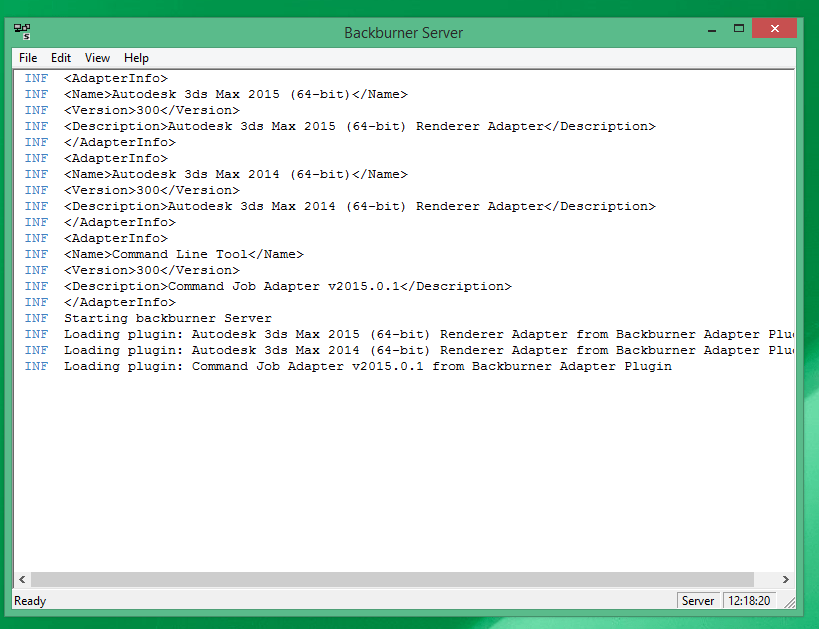819x629 pixels.
Task: Click the Backburner Server title bar icon
Action: click(x=22, y=31)
